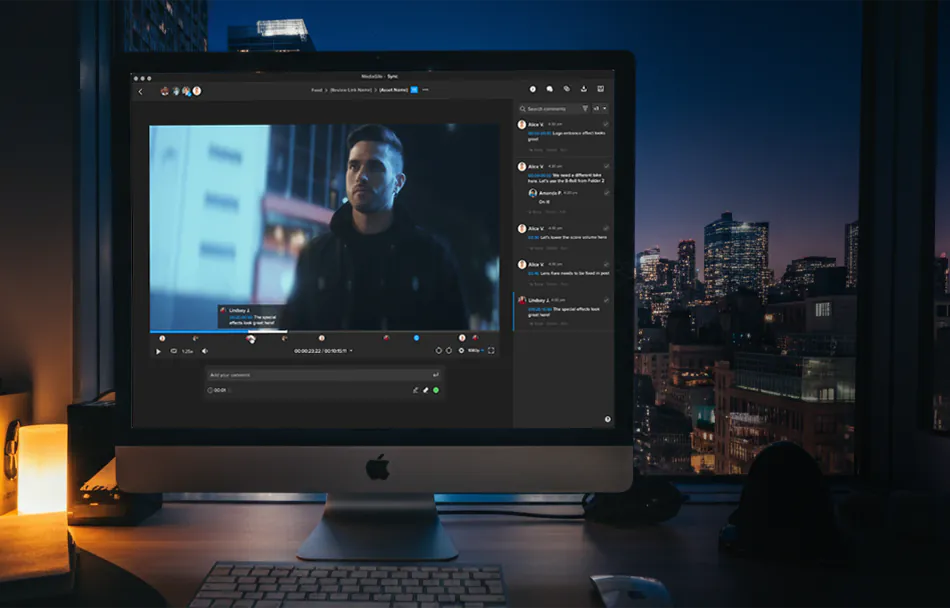Toggle loop playback mode

(173, 352)
